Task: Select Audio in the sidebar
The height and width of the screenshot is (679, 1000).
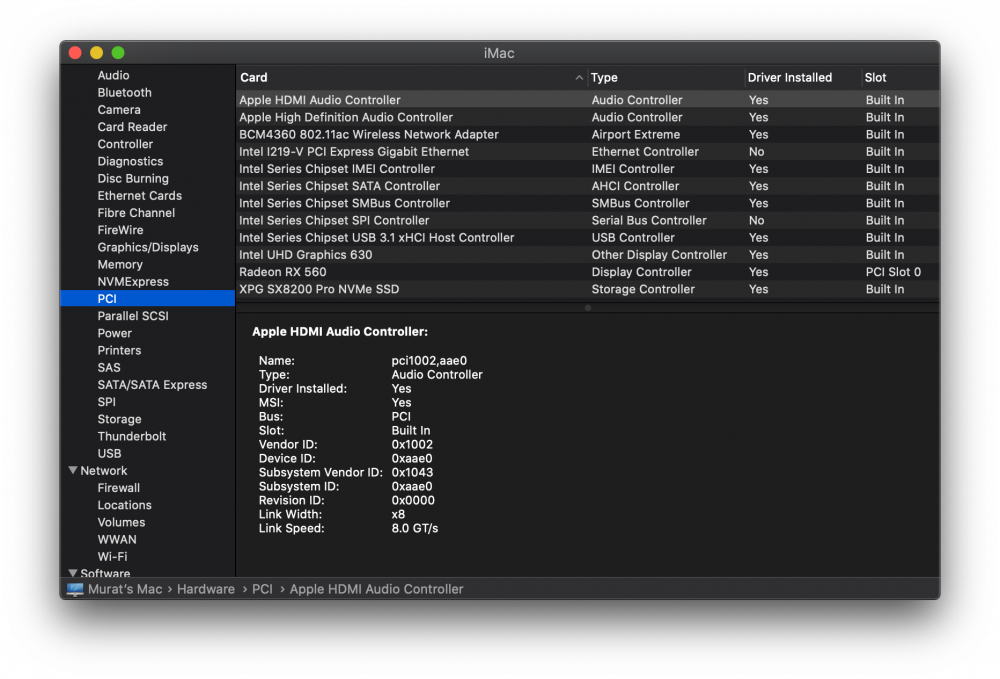Action: click(114, 75)
